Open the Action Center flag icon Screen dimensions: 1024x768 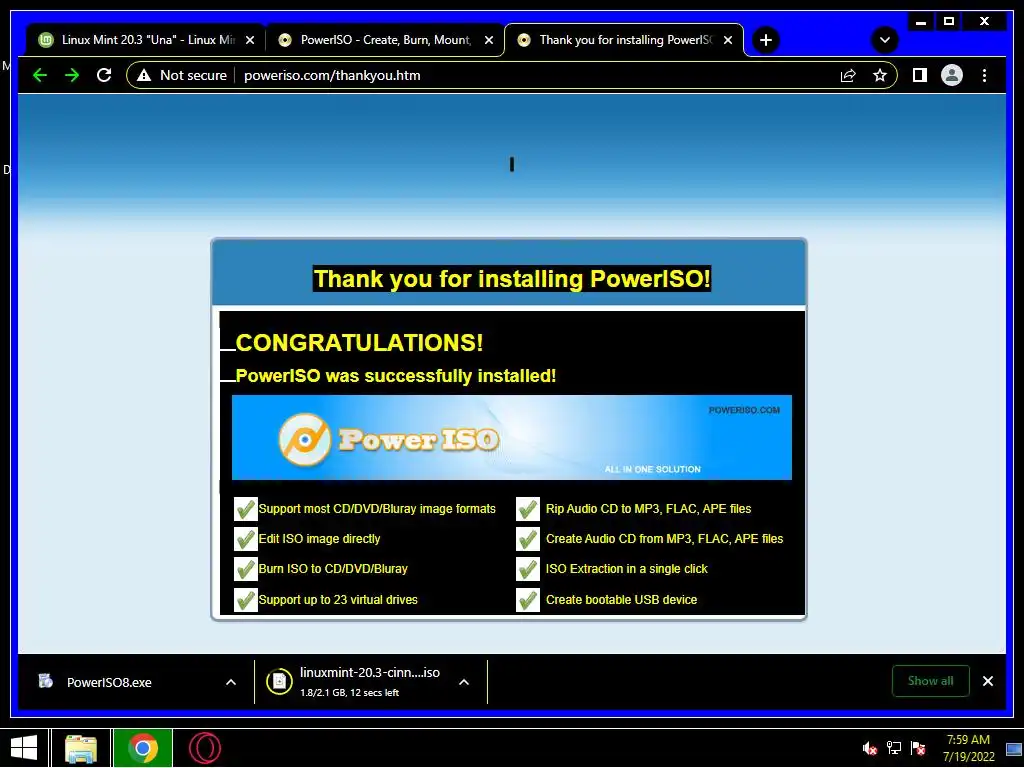point(918,748)
